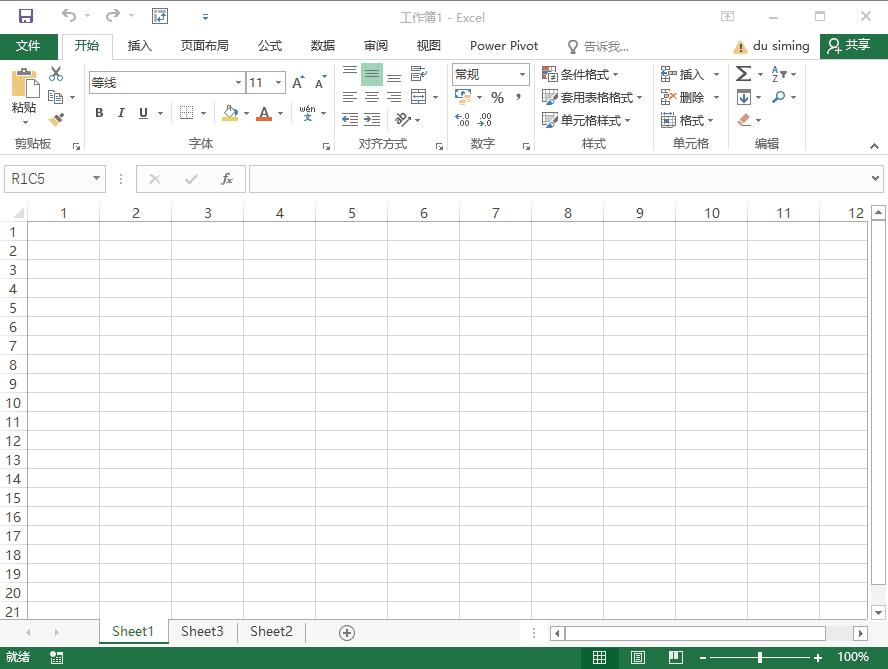Viewport: 888px width, 669px height.
Task: Open the 文件 file menu
Action: point(28,46)
